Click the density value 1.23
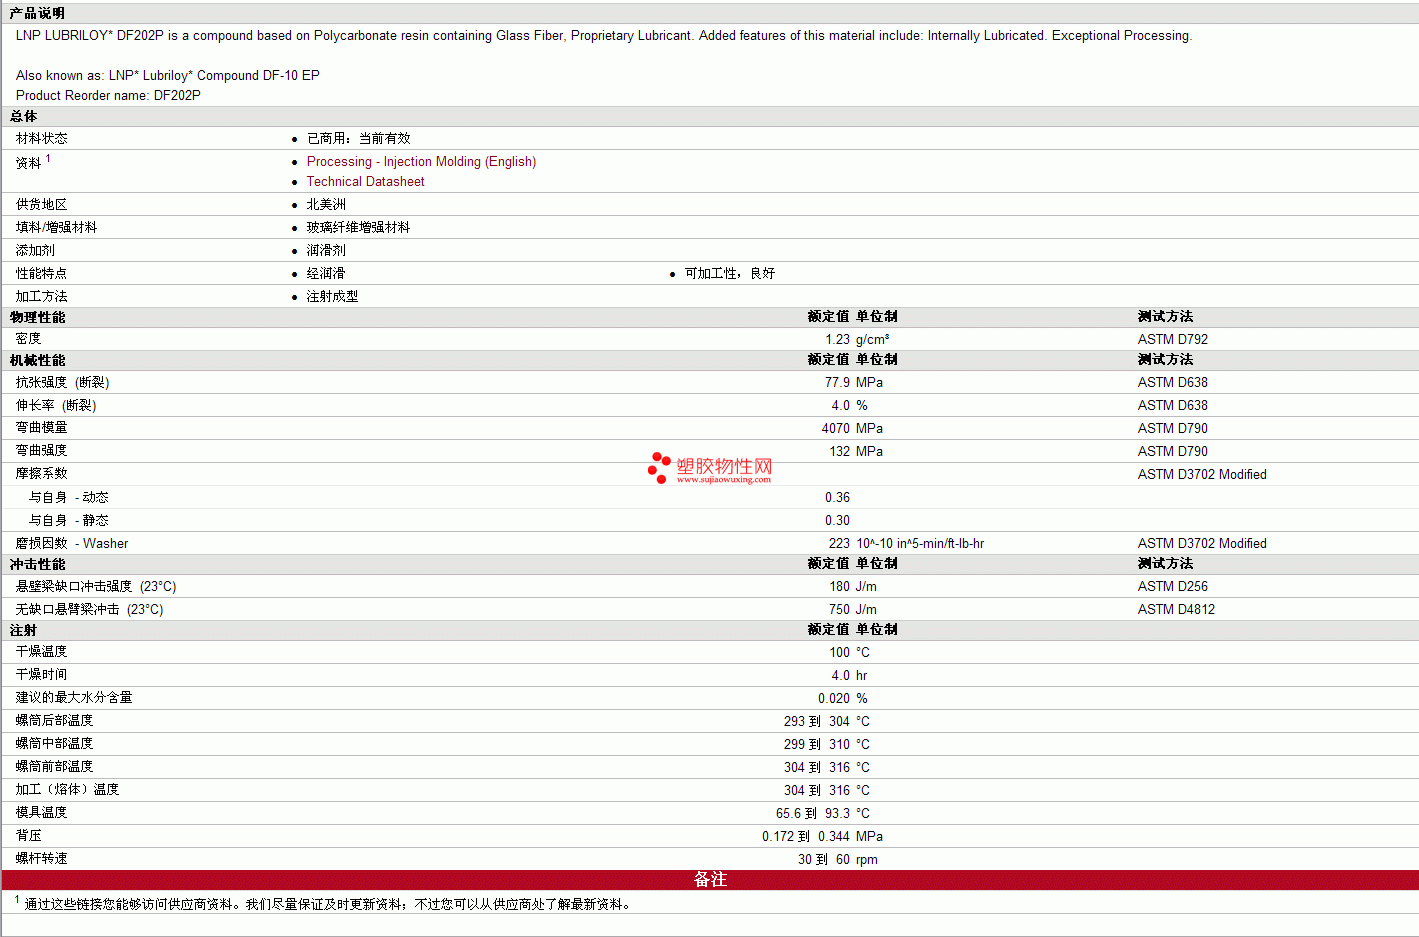 tap(837, 340)
